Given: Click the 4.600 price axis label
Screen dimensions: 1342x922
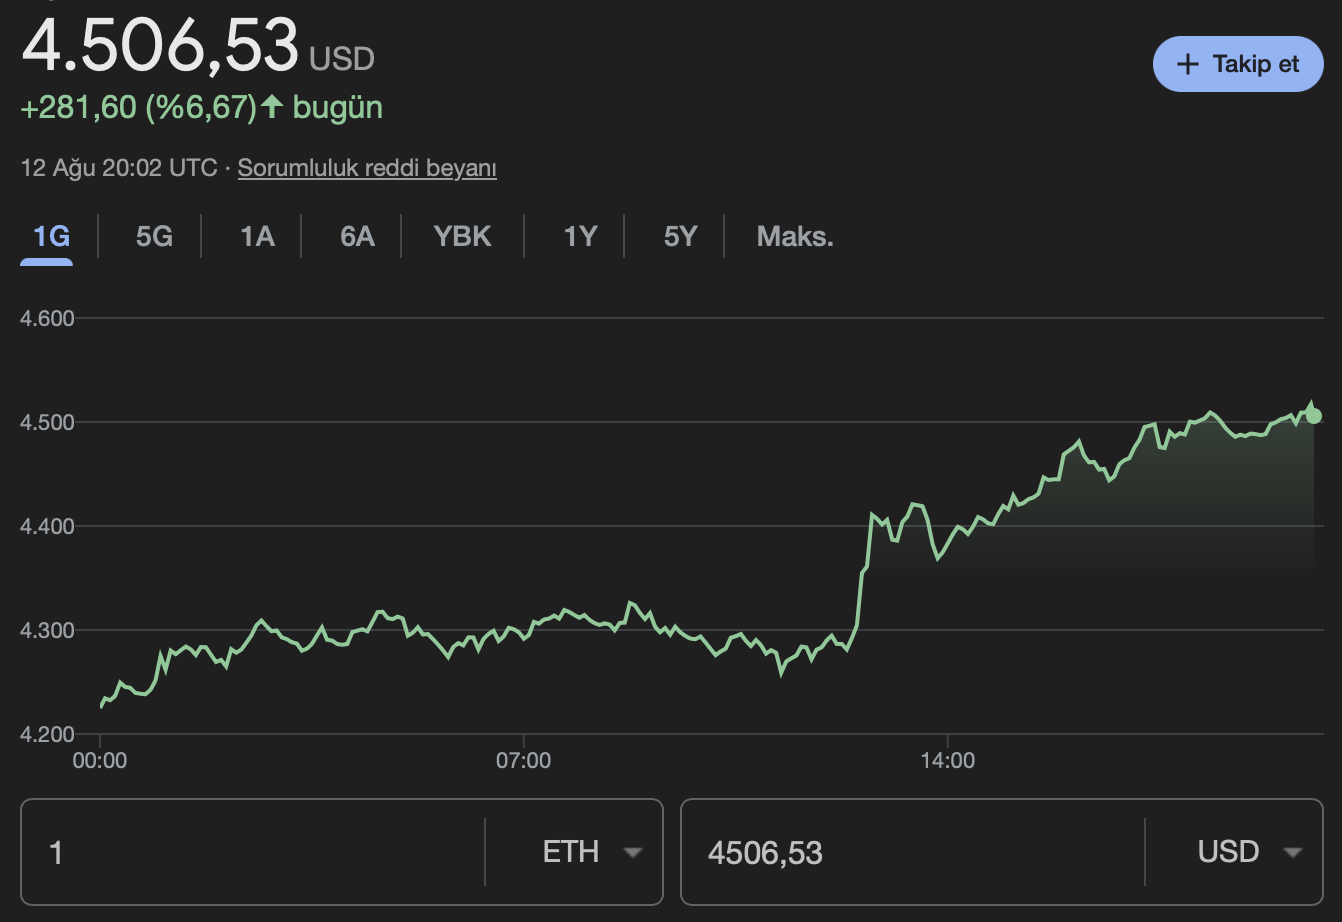Looking at the screenshot, I should (x=48, y=318).
